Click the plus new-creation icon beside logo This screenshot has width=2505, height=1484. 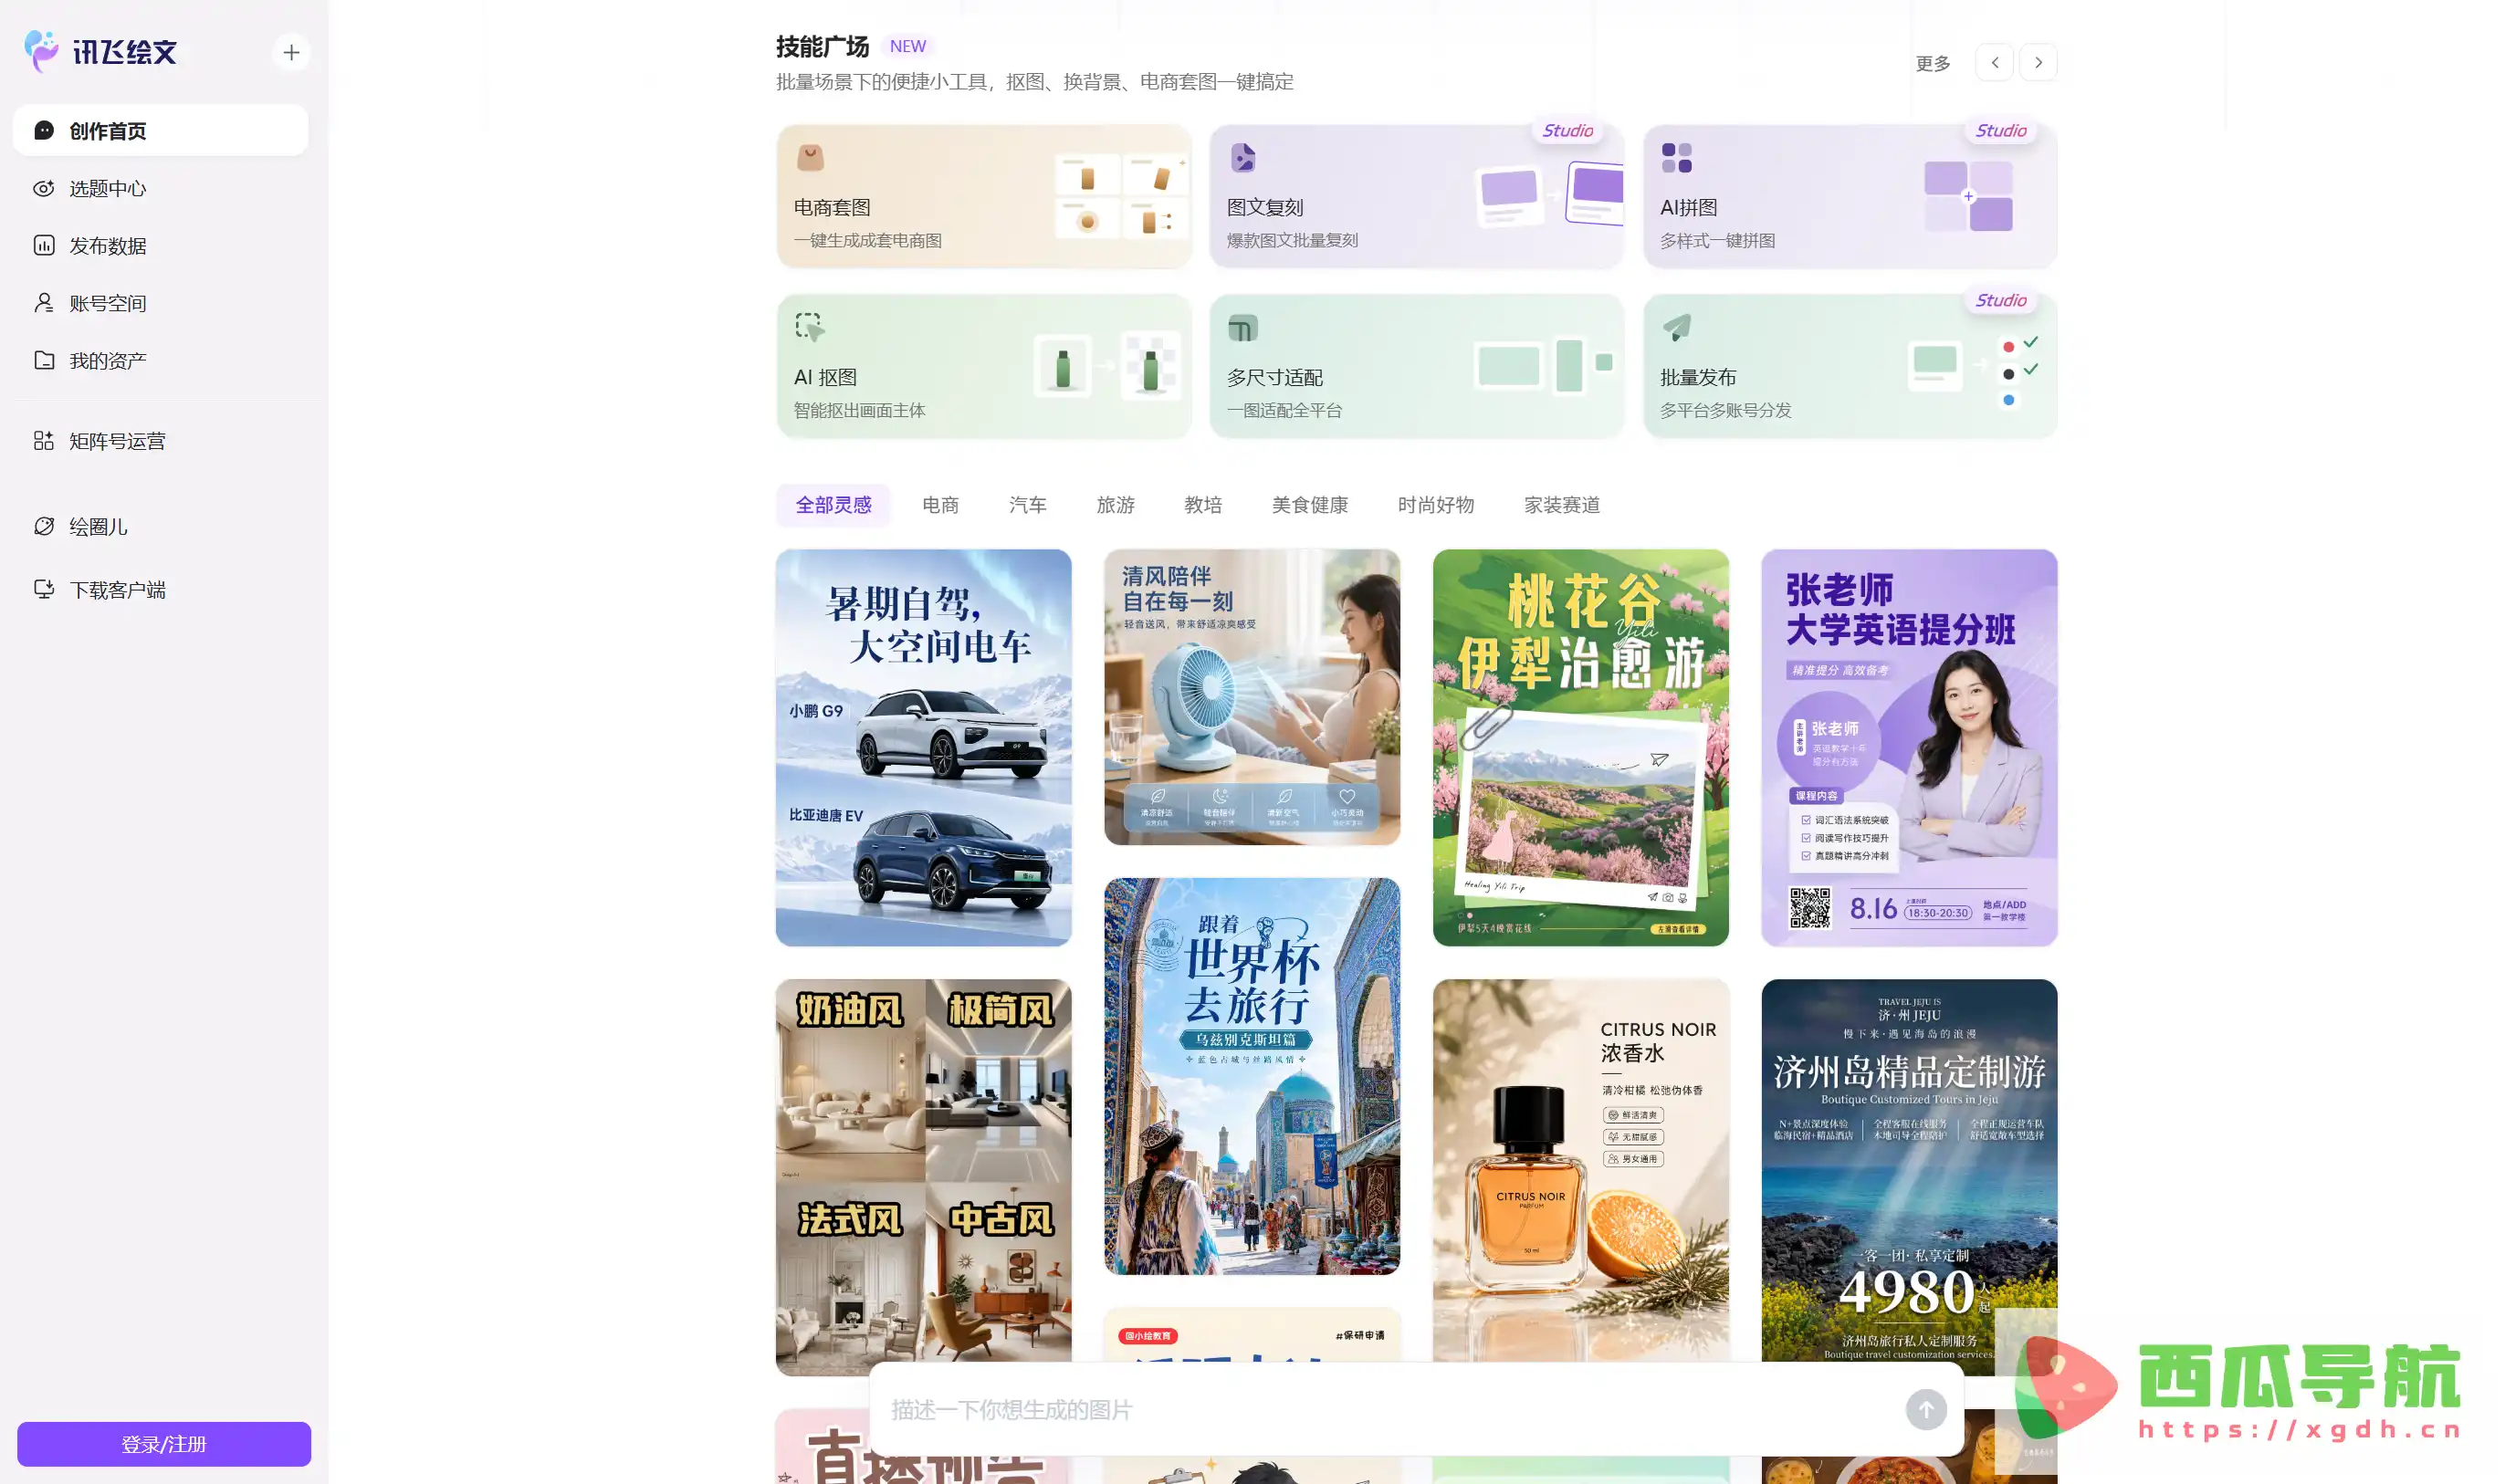pyautogui.click(x=291, y=52)
